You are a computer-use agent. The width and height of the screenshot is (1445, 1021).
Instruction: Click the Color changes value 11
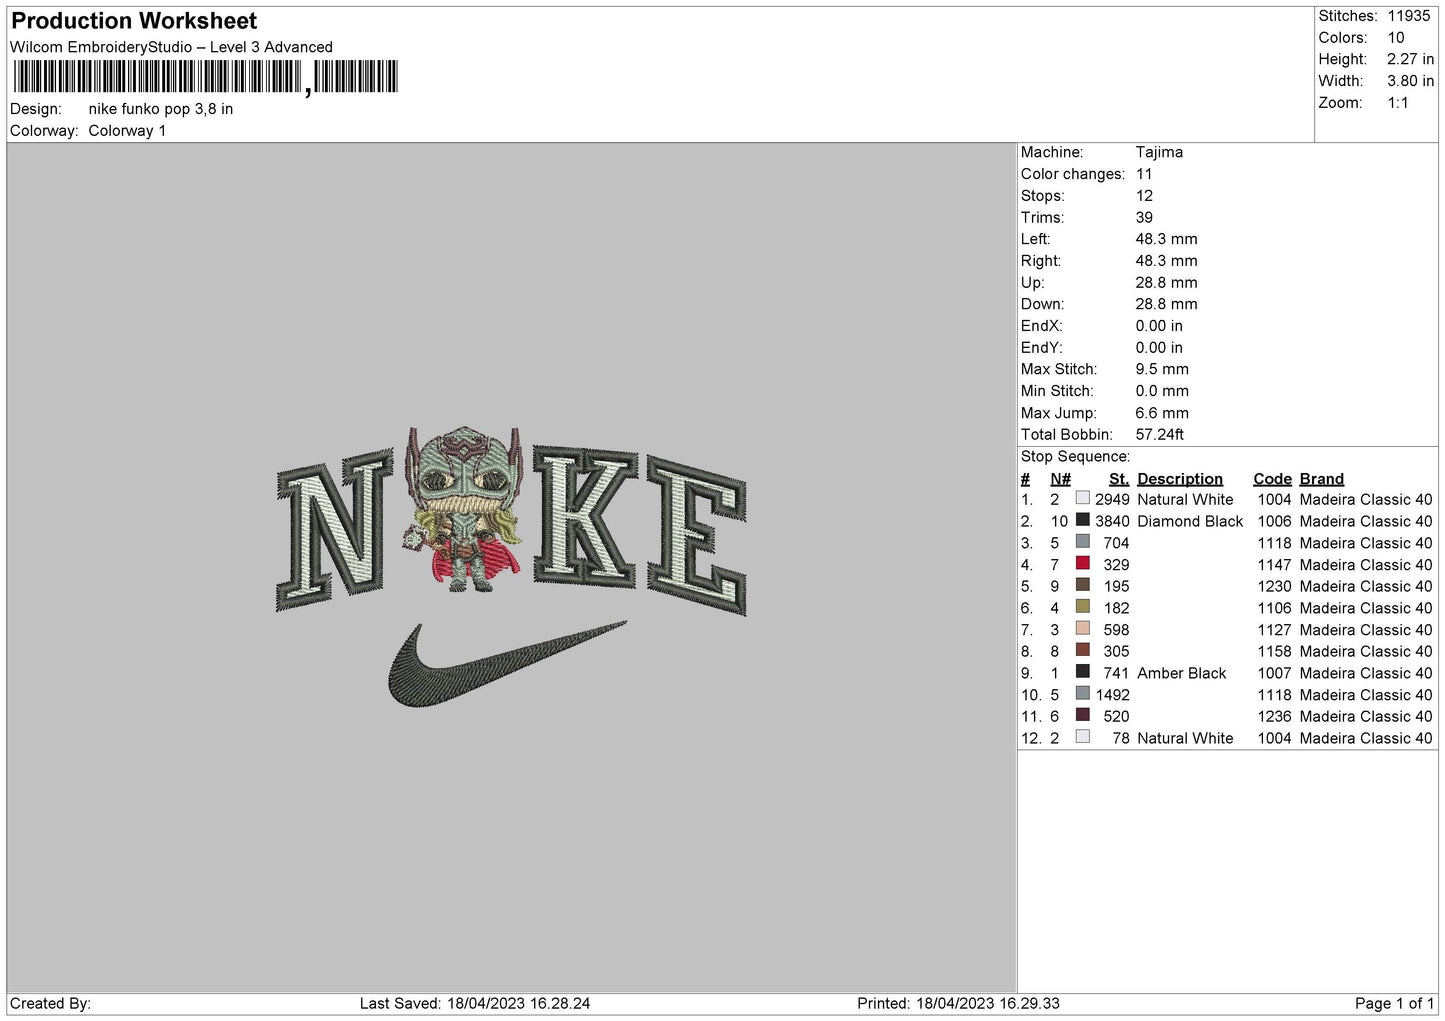1144,174
